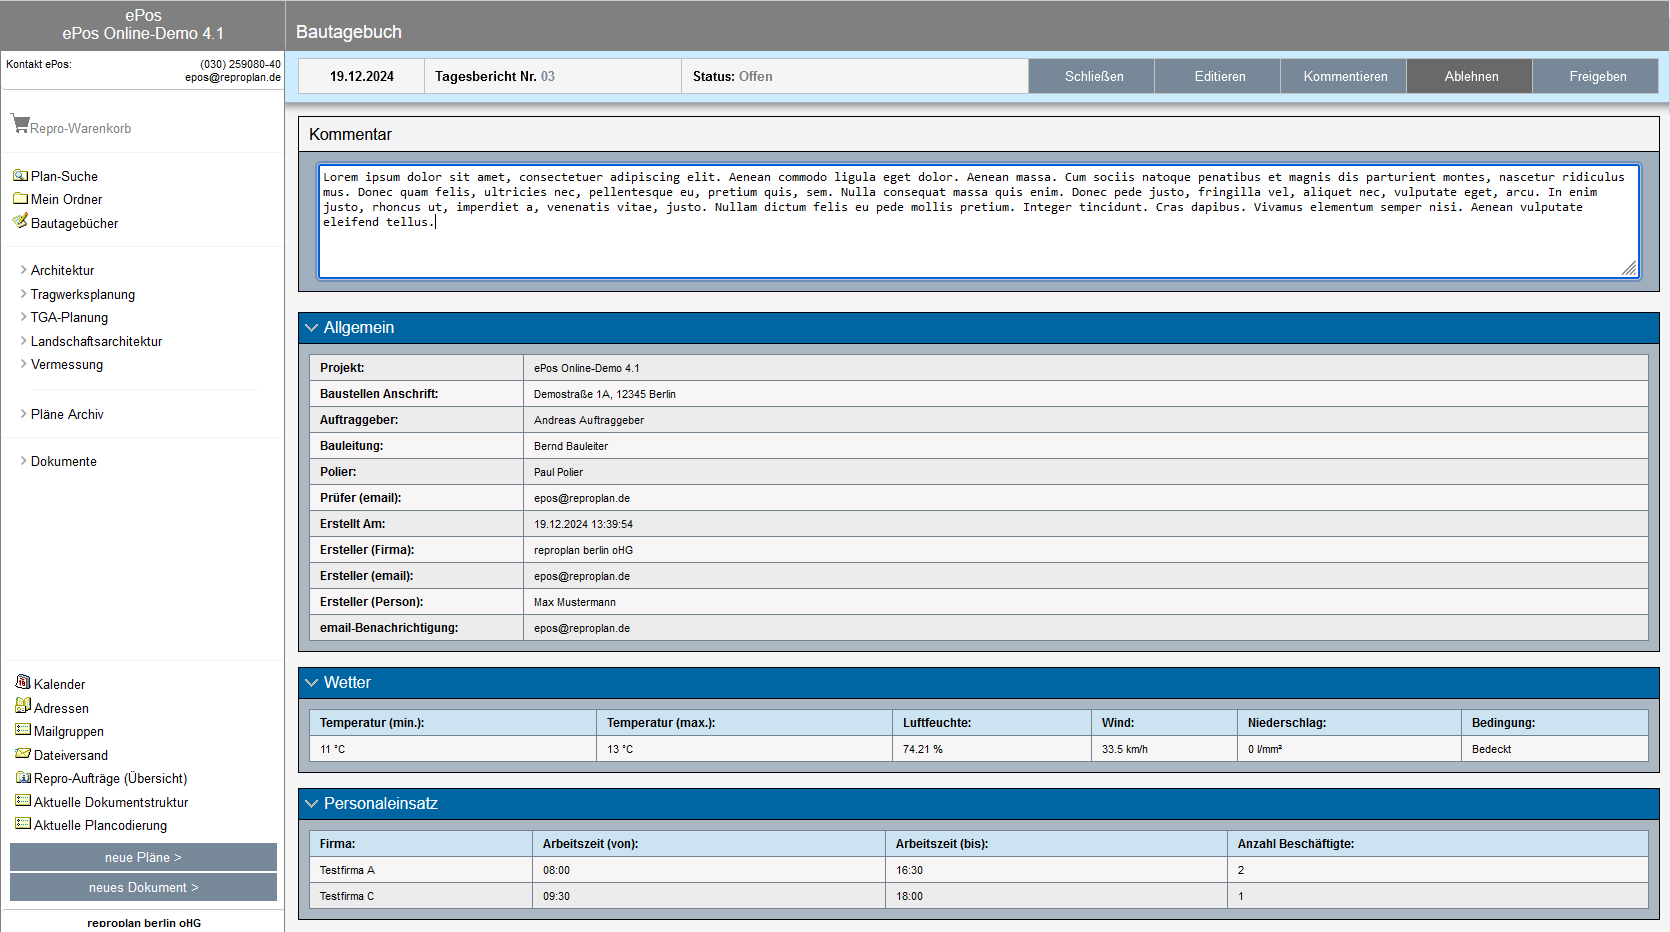The width and height of the screenshot is (1670, 932).
Task: Expand the Tragwerksplanung tree arrow
Action: pos(23,294)
